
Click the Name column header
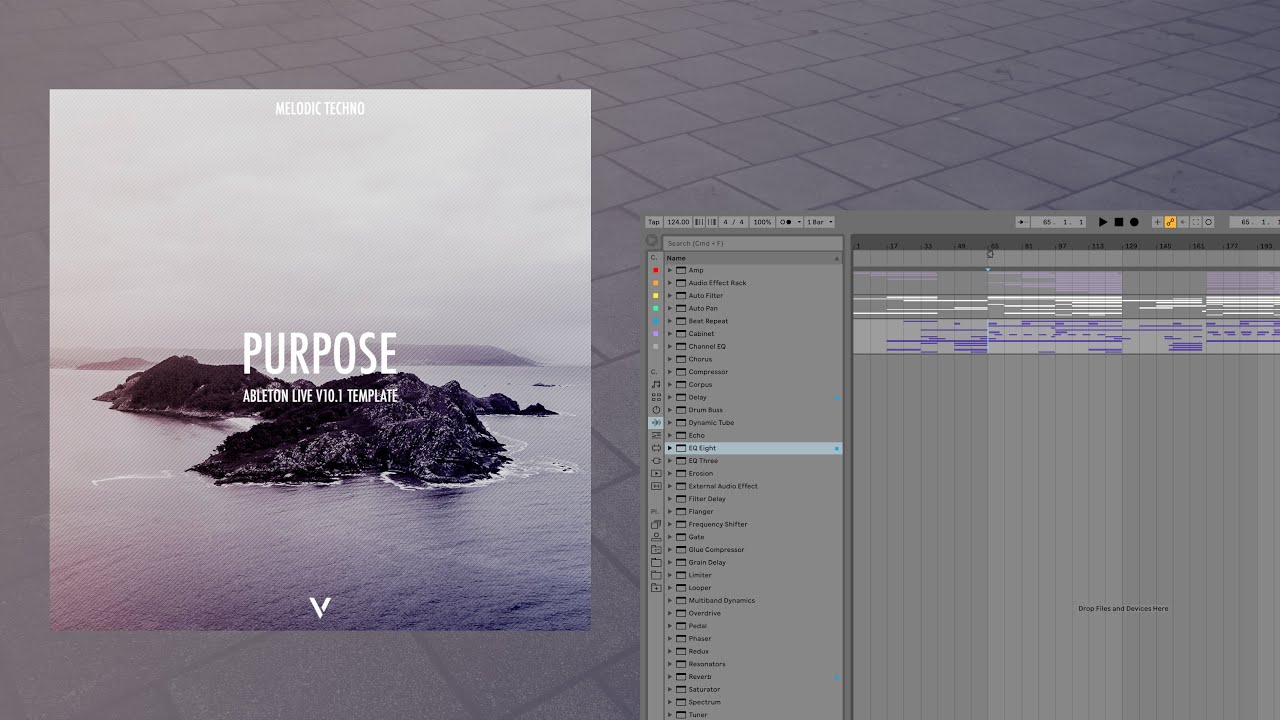click(x=753, y=258)
